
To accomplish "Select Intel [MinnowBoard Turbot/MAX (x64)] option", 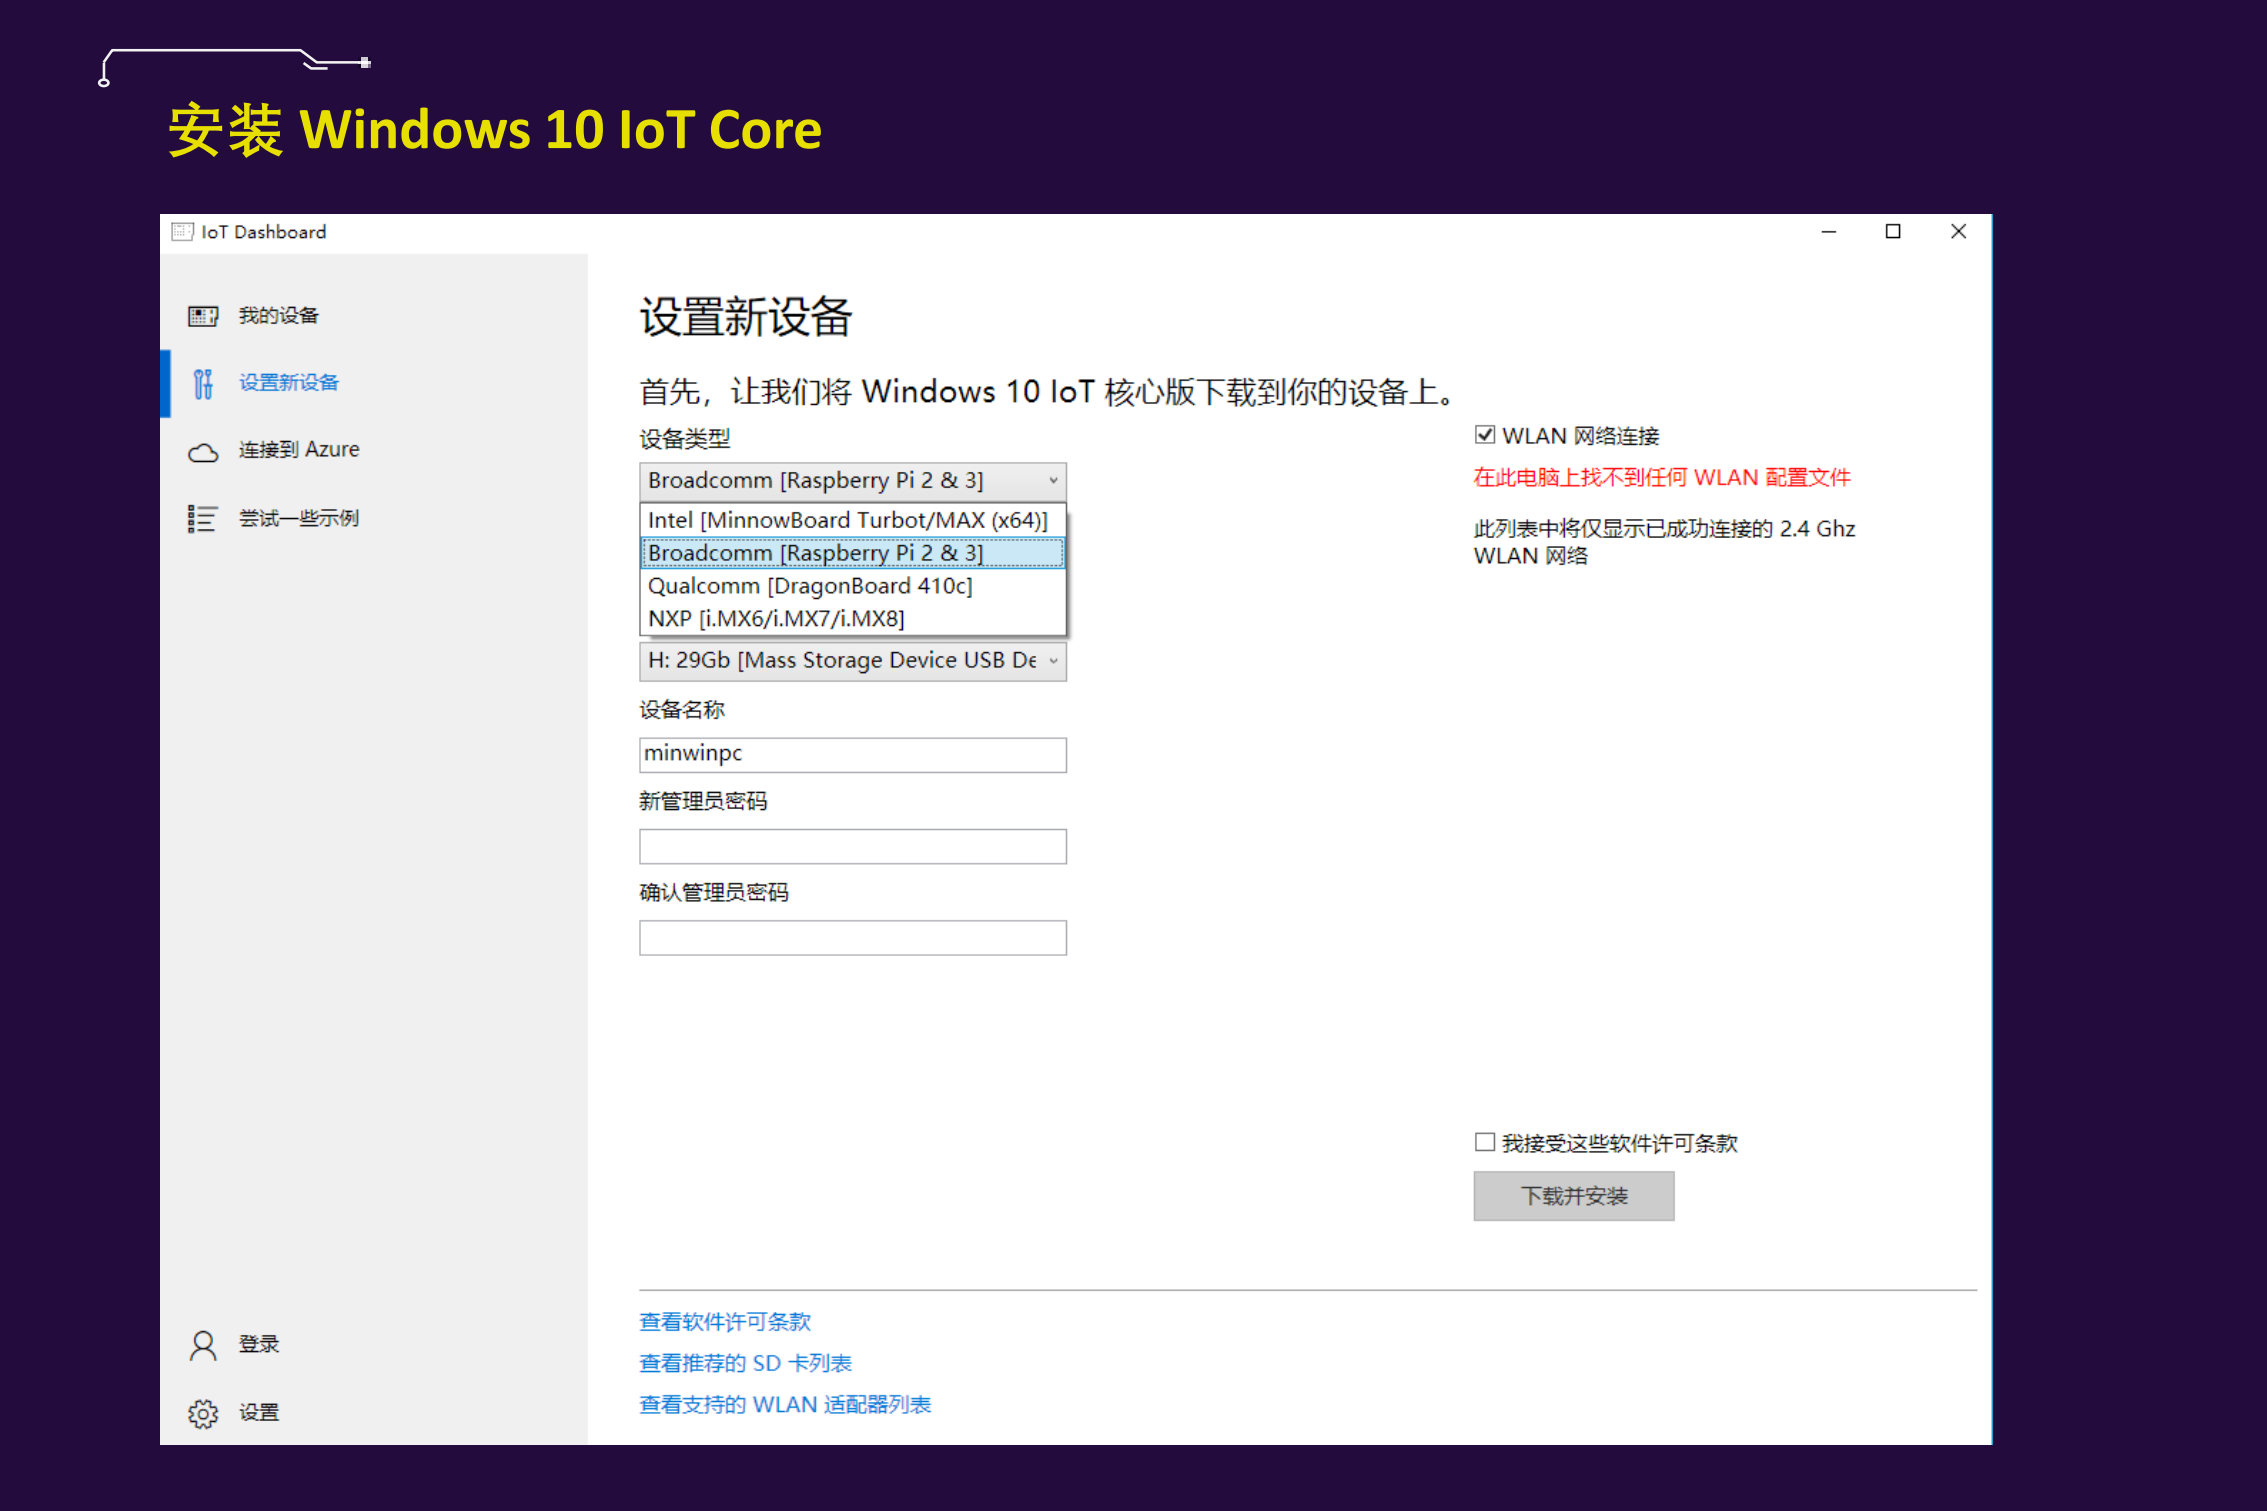I will (846, 519).
